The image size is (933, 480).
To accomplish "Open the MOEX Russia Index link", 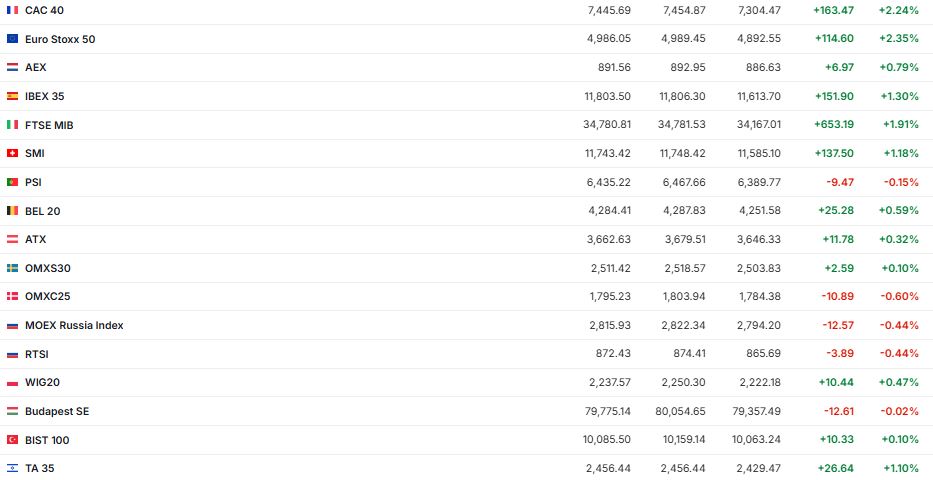I will 74,326.
